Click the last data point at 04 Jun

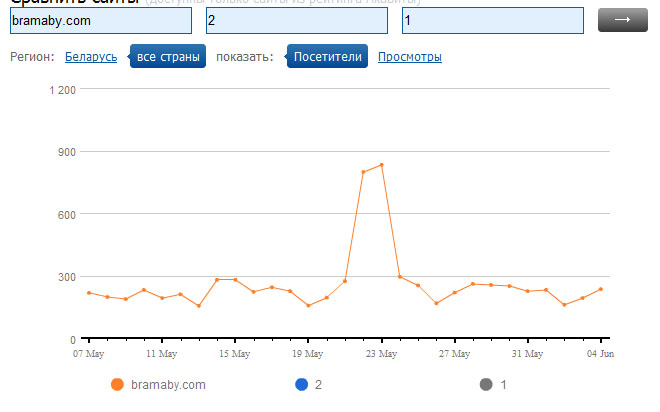(x=601, y=289)
